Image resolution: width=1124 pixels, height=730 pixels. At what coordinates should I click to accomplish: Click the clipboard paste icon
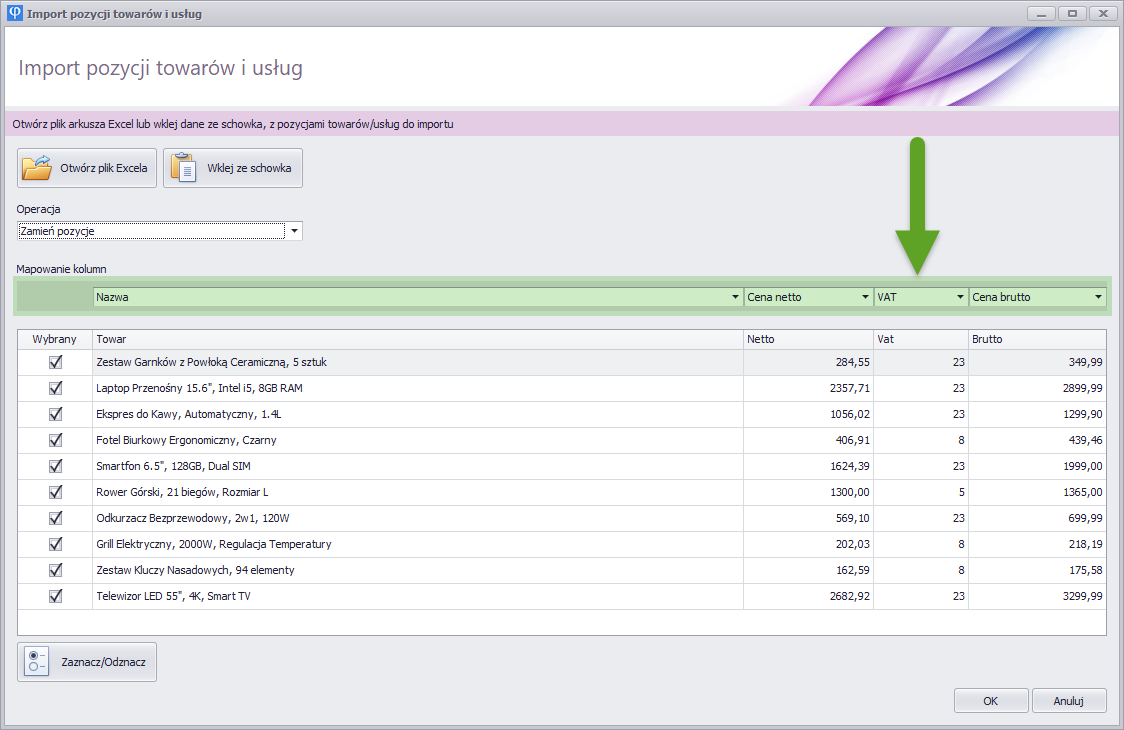(x=183, y=168)
